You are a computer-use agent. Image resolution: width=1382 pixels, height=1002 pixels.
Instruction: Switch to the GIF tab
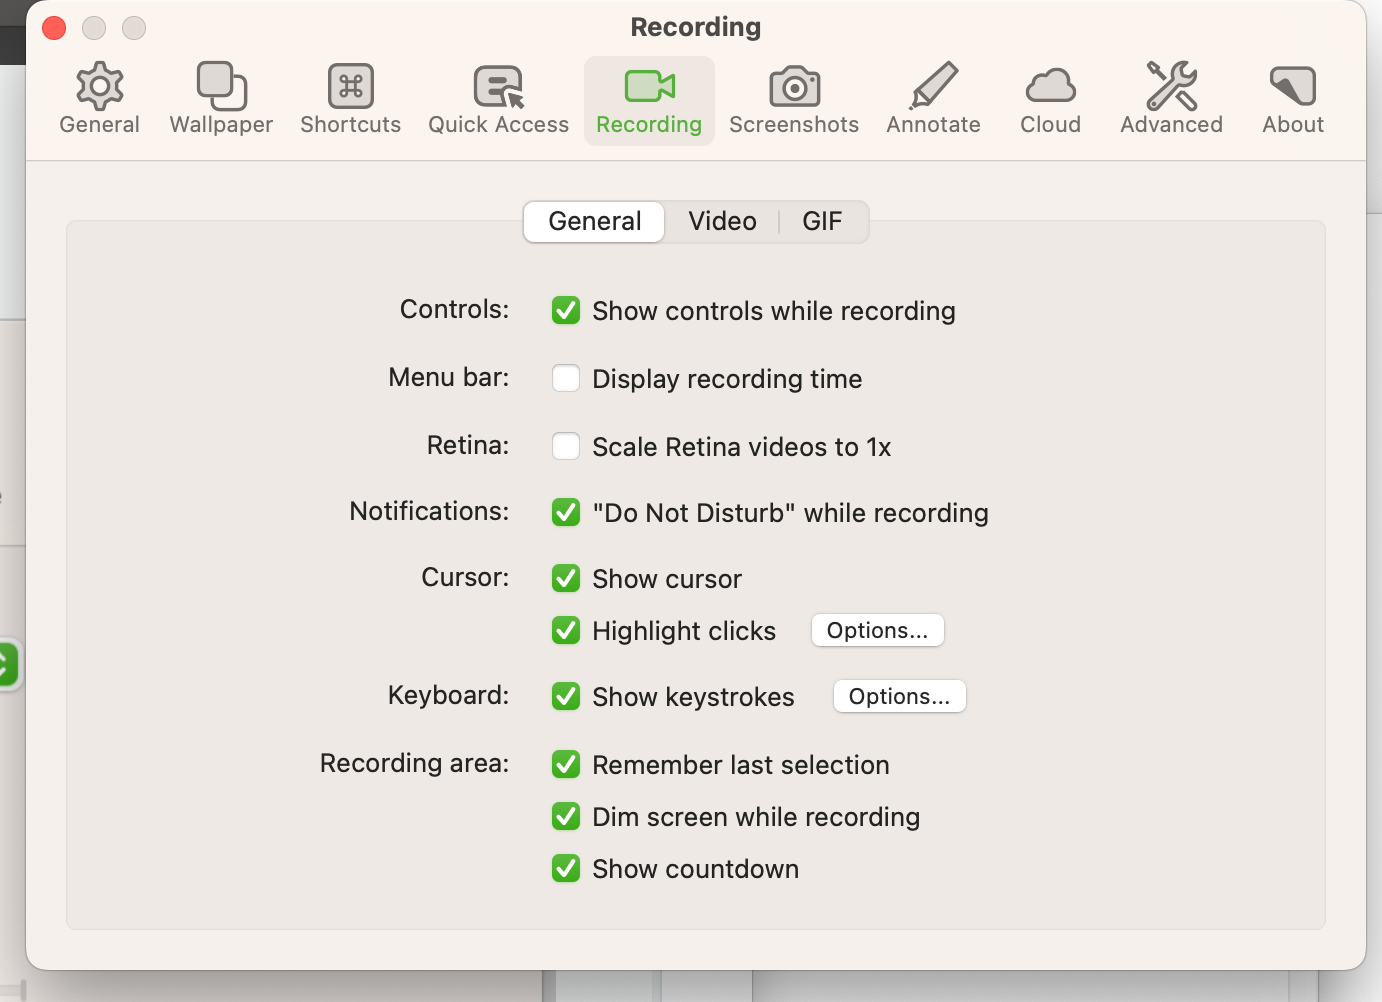pos(822,221)
